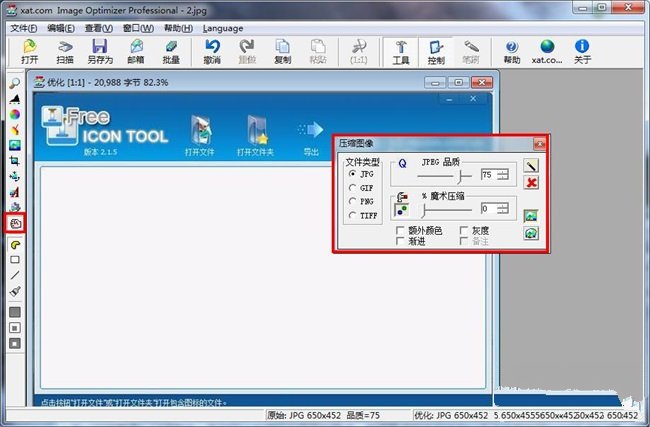Click the 帮助 (Help) question mark icon

512,51
